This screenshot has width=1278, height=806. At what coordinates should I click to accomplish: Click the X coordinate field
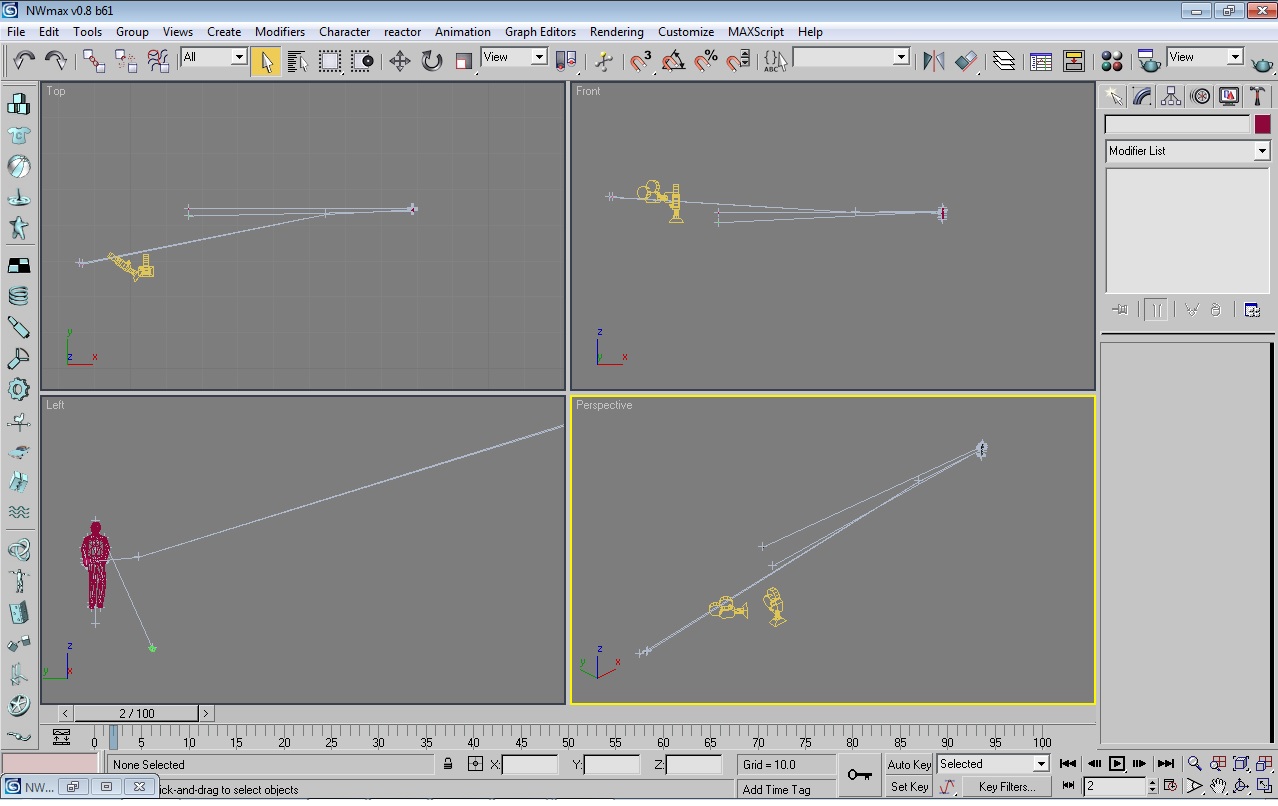click(530, 765)
